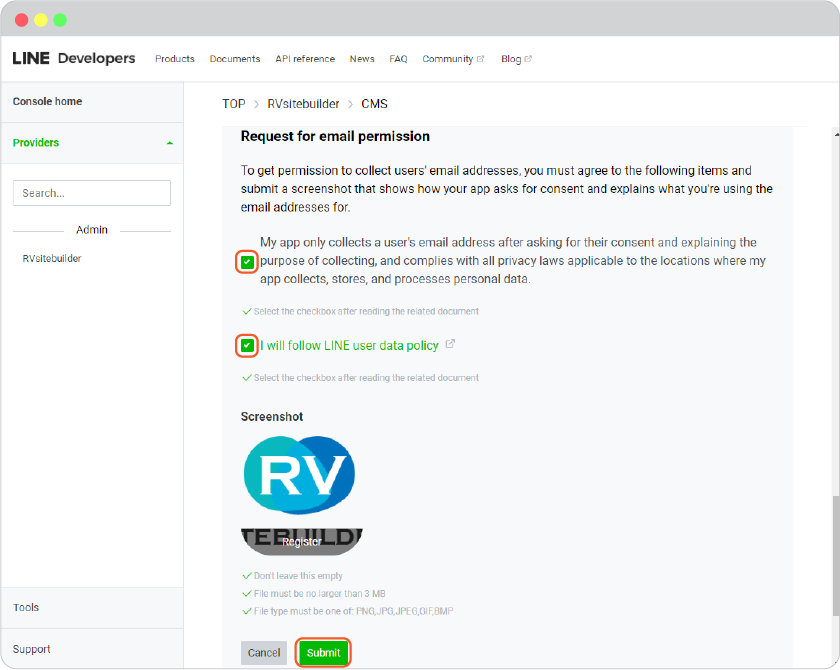Click 'Don't leave this empty' hint

[298, 576]
